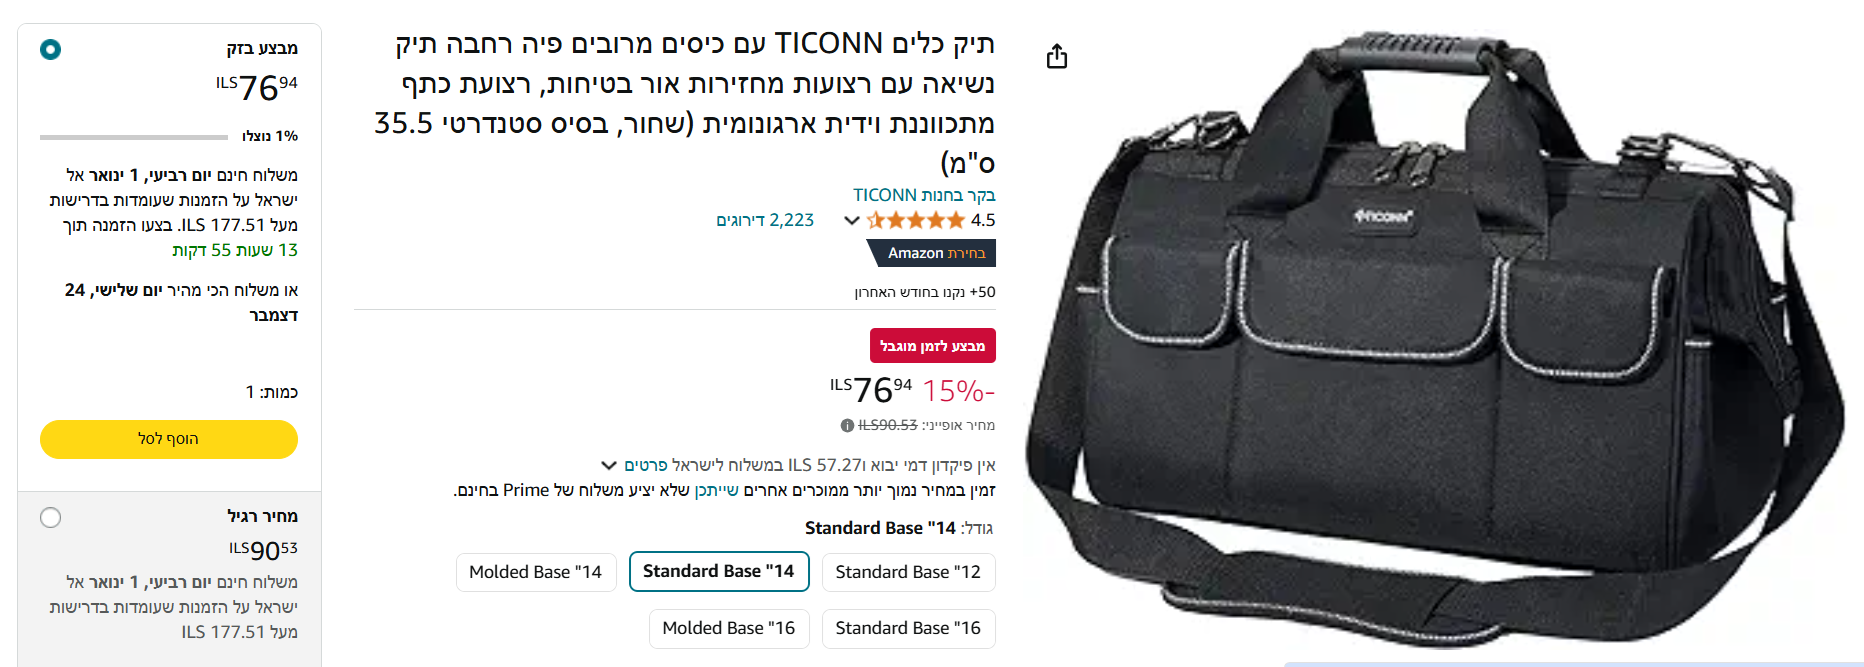Click the star rating icons
1864x667 pixels.
915,220
